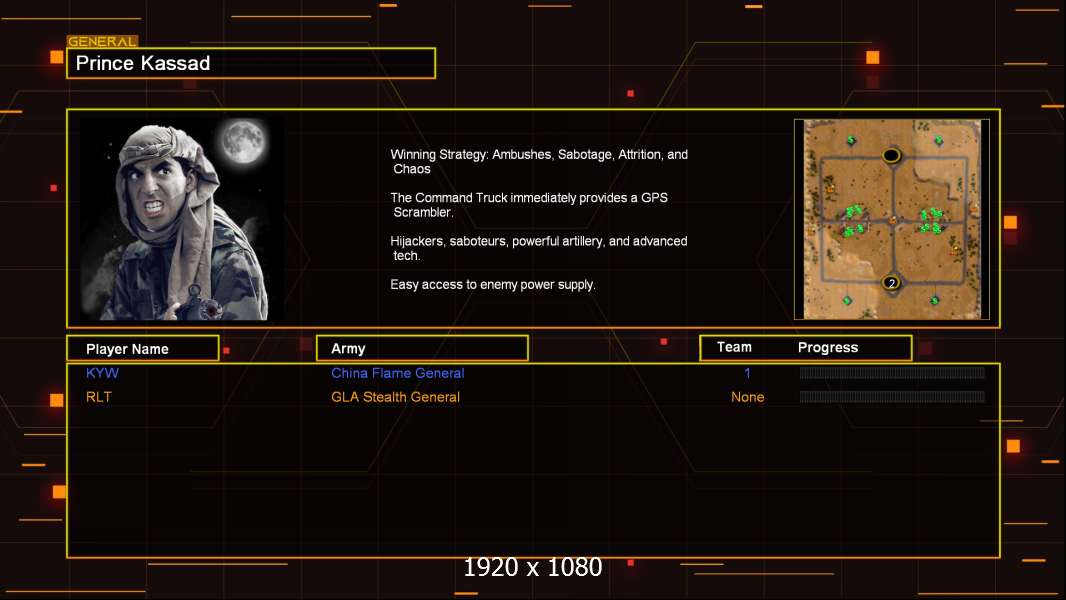
Task: Click the right green supply cluster on minimap
Action: coord(931,221)
